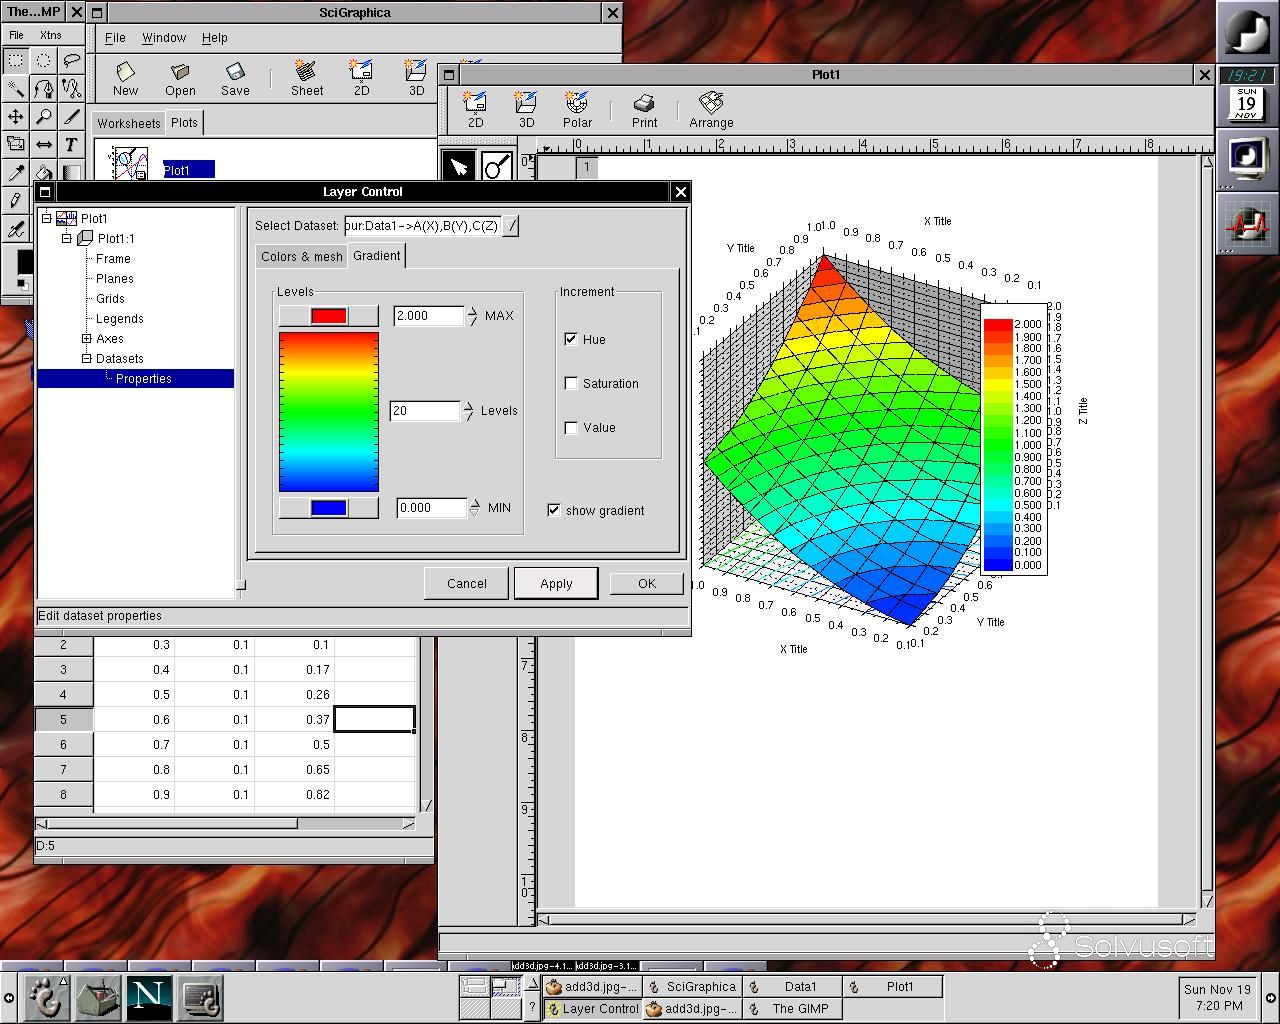
Task: Open SciGraphica File menu
Action: [115, 37]
